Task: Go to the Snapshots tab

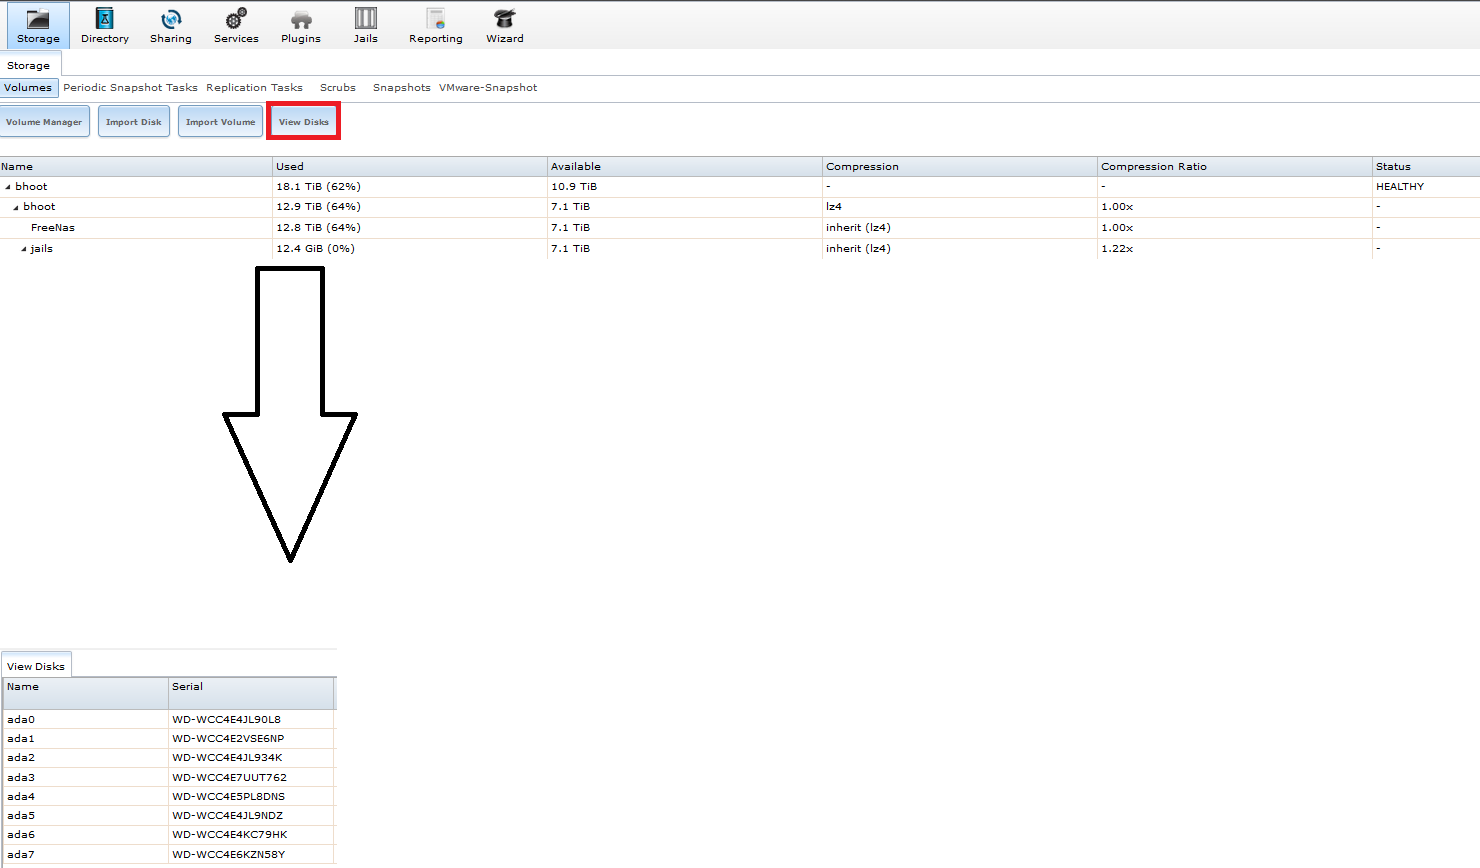Action: [402, 88]
